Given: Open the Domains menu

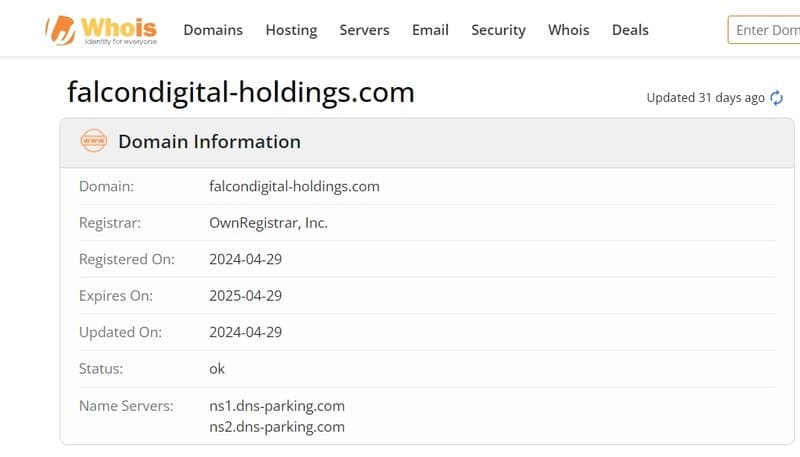Looking at the screenshot, I should pos(213,30).
